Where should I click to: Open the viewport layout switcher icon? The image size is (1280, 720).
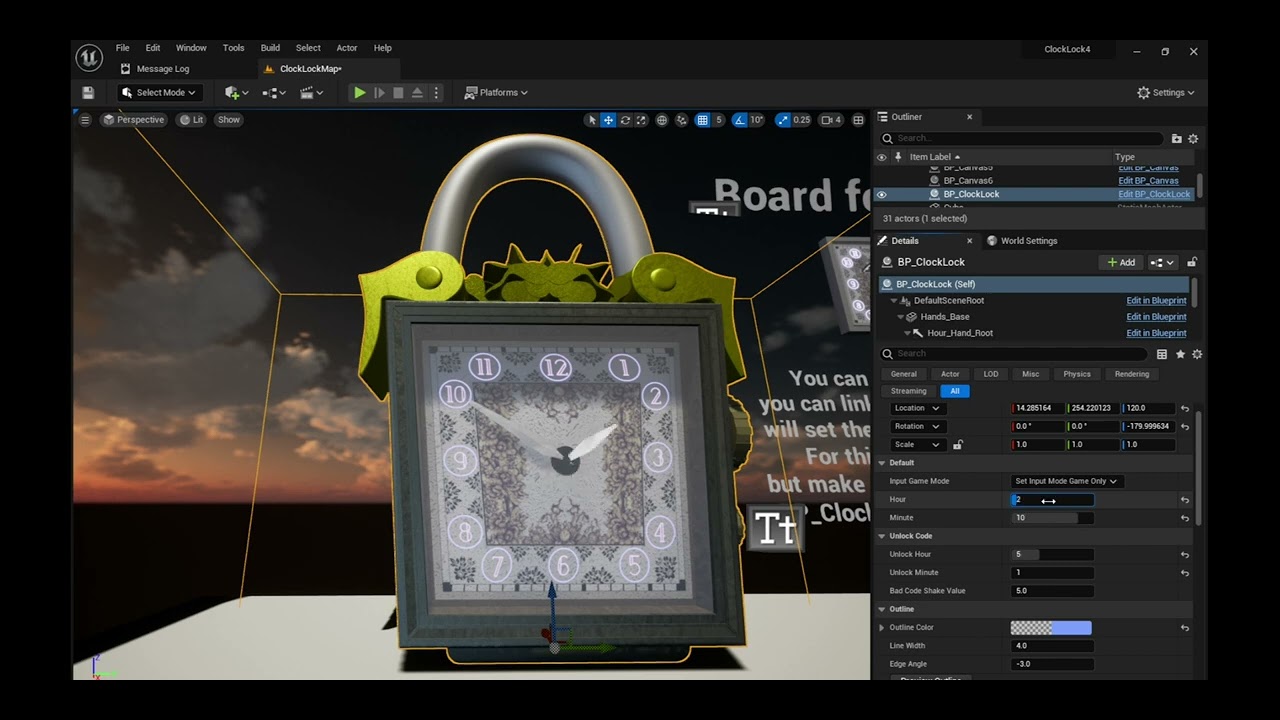[x=858, y=120]
